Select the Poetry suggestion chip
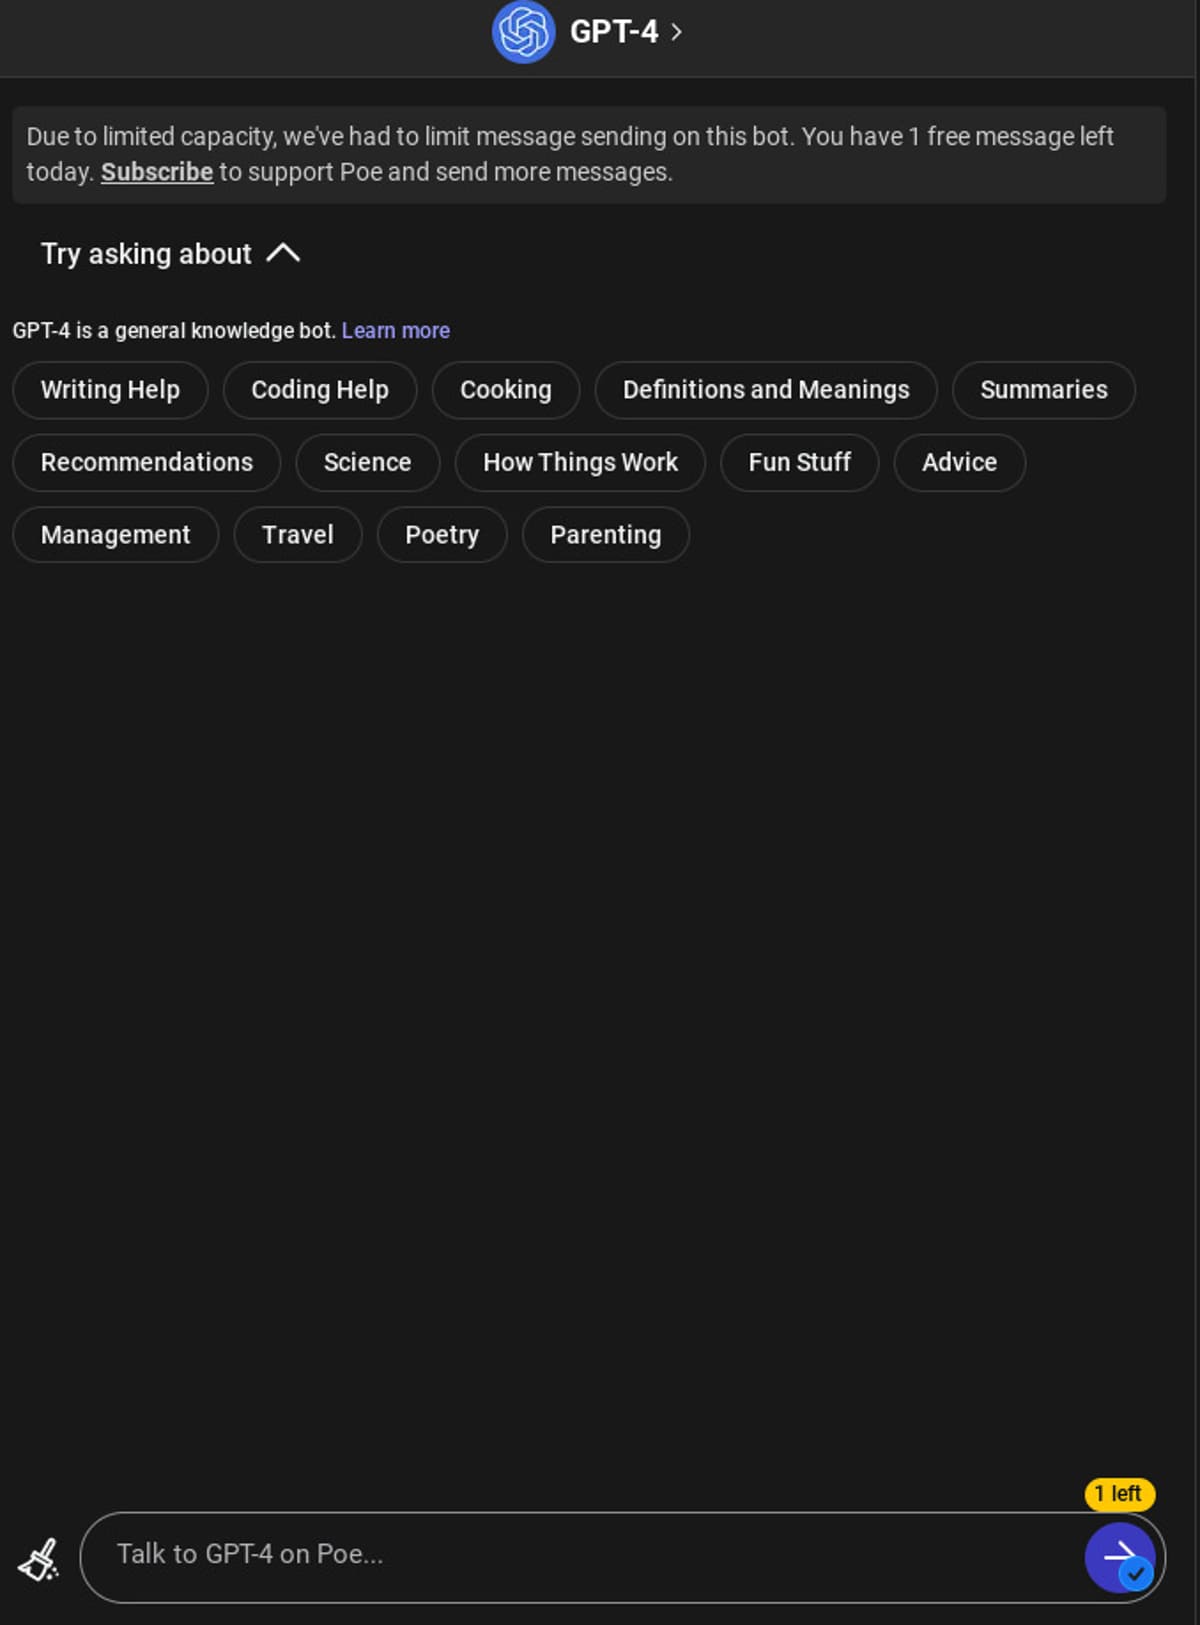The width and height of the screenshot is (1200, 1625). pos(442,535)
